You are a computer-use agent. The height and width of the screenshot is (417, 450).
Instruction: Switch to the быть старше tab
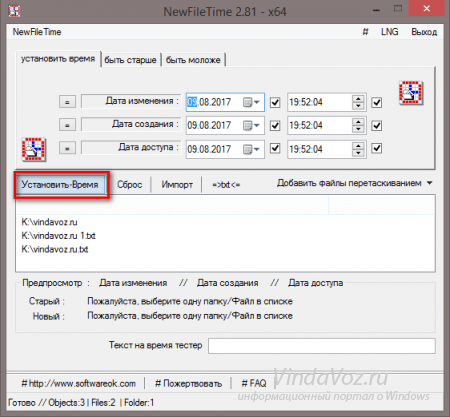point(130,60)
